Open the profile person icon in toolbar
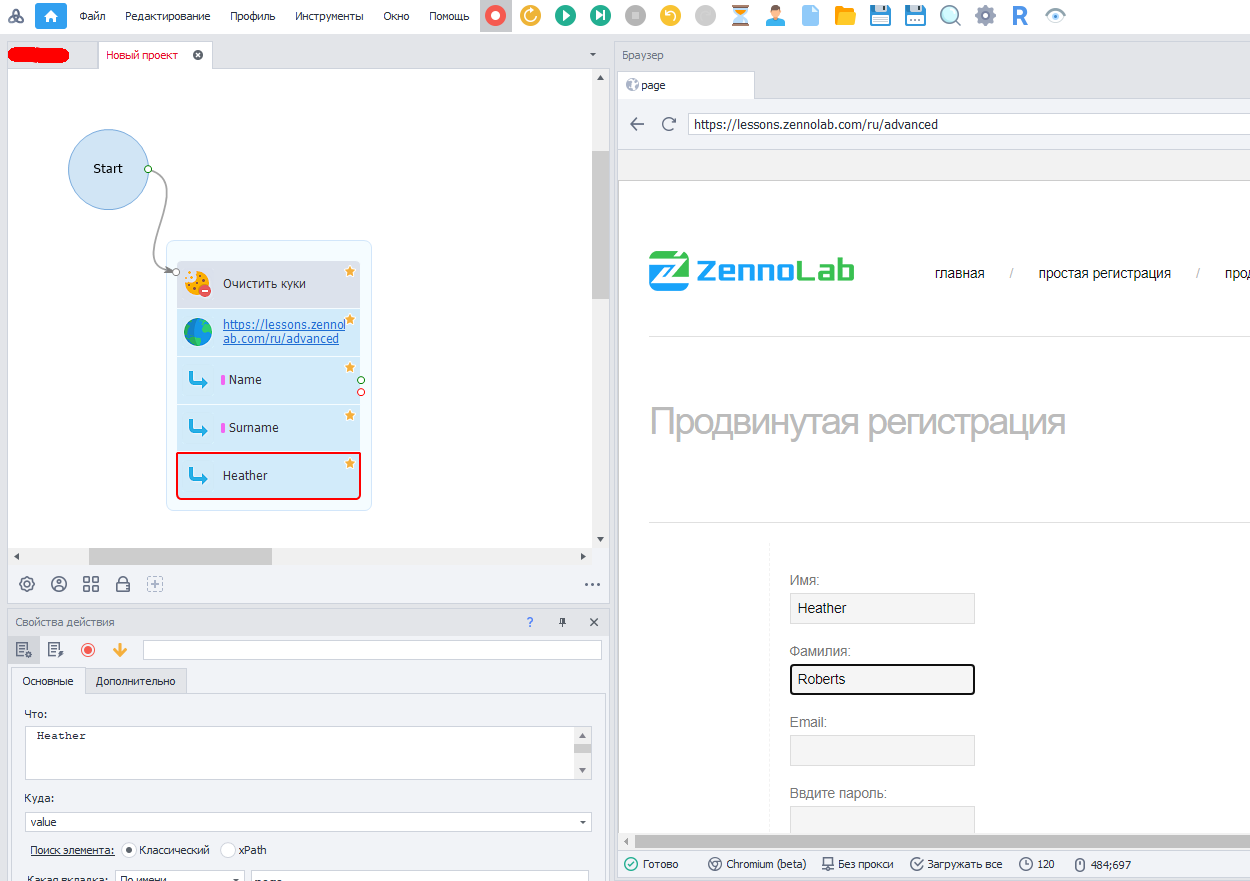This screenshot has height=881, width=1250. (775, 15)
